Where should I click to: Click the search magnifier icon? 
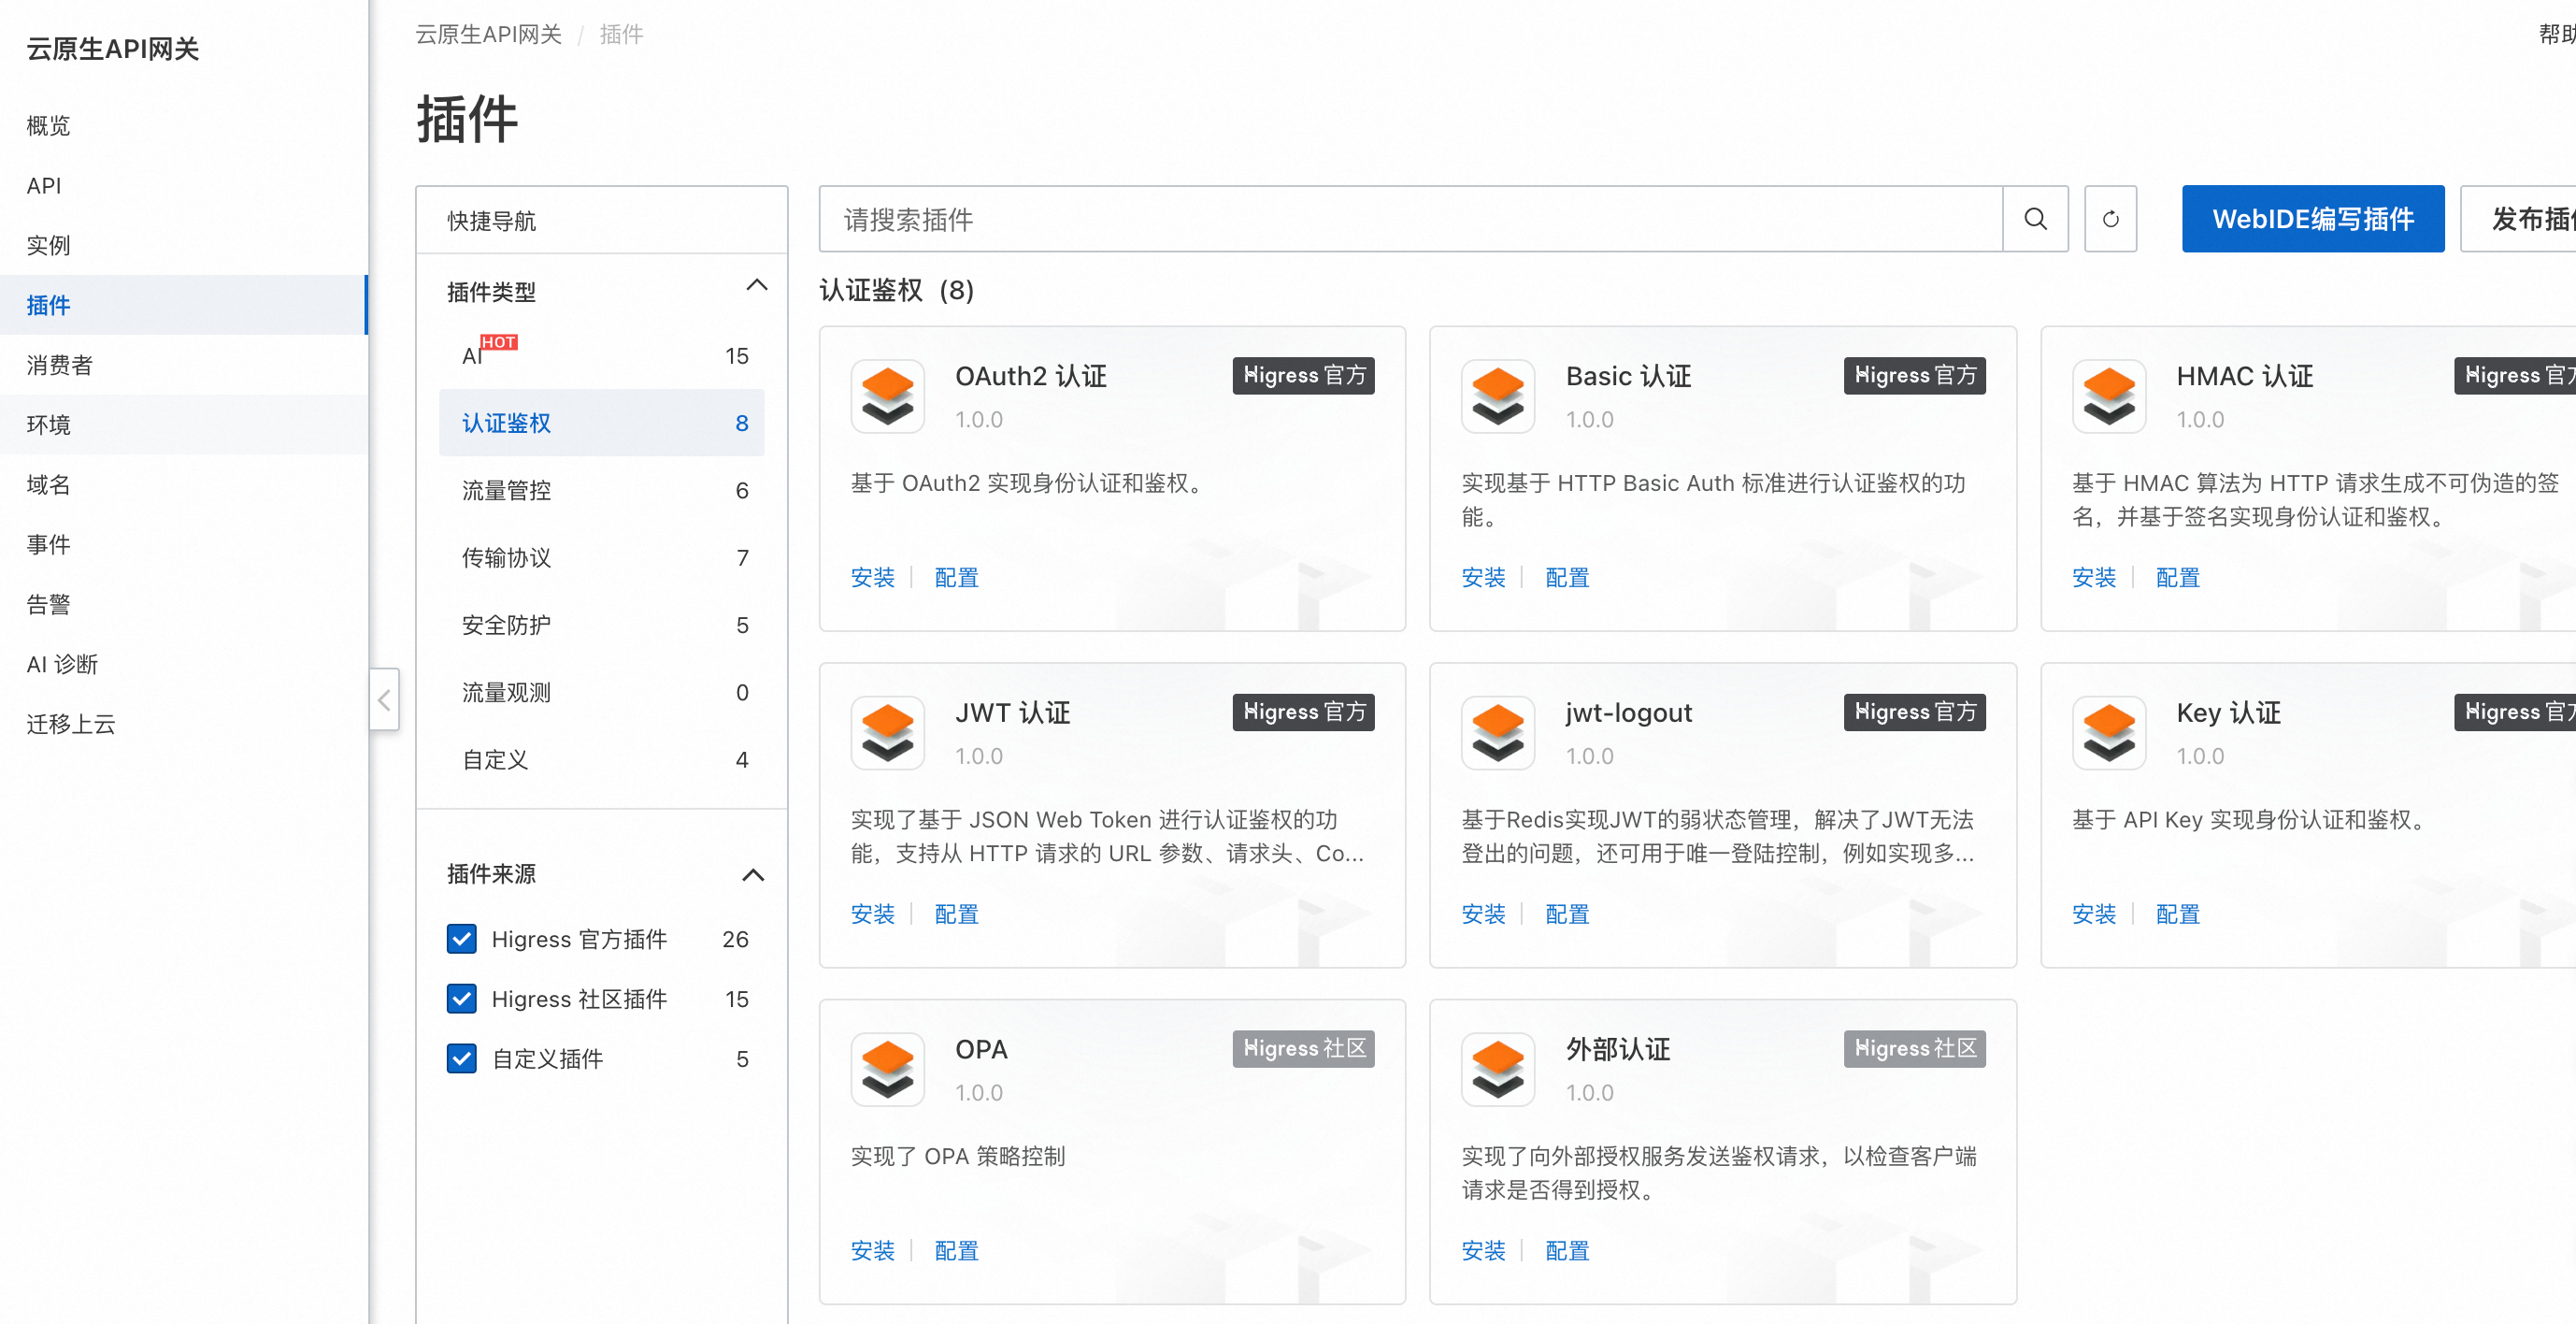click(2035, 219)
